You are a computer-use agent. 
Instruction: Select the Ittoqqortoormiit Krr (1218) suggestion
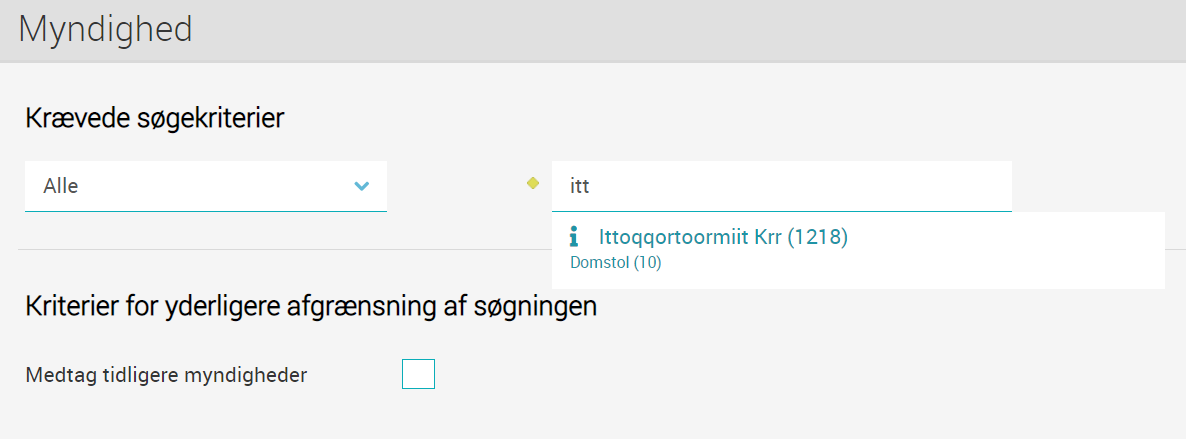click(x=723, y=237)
